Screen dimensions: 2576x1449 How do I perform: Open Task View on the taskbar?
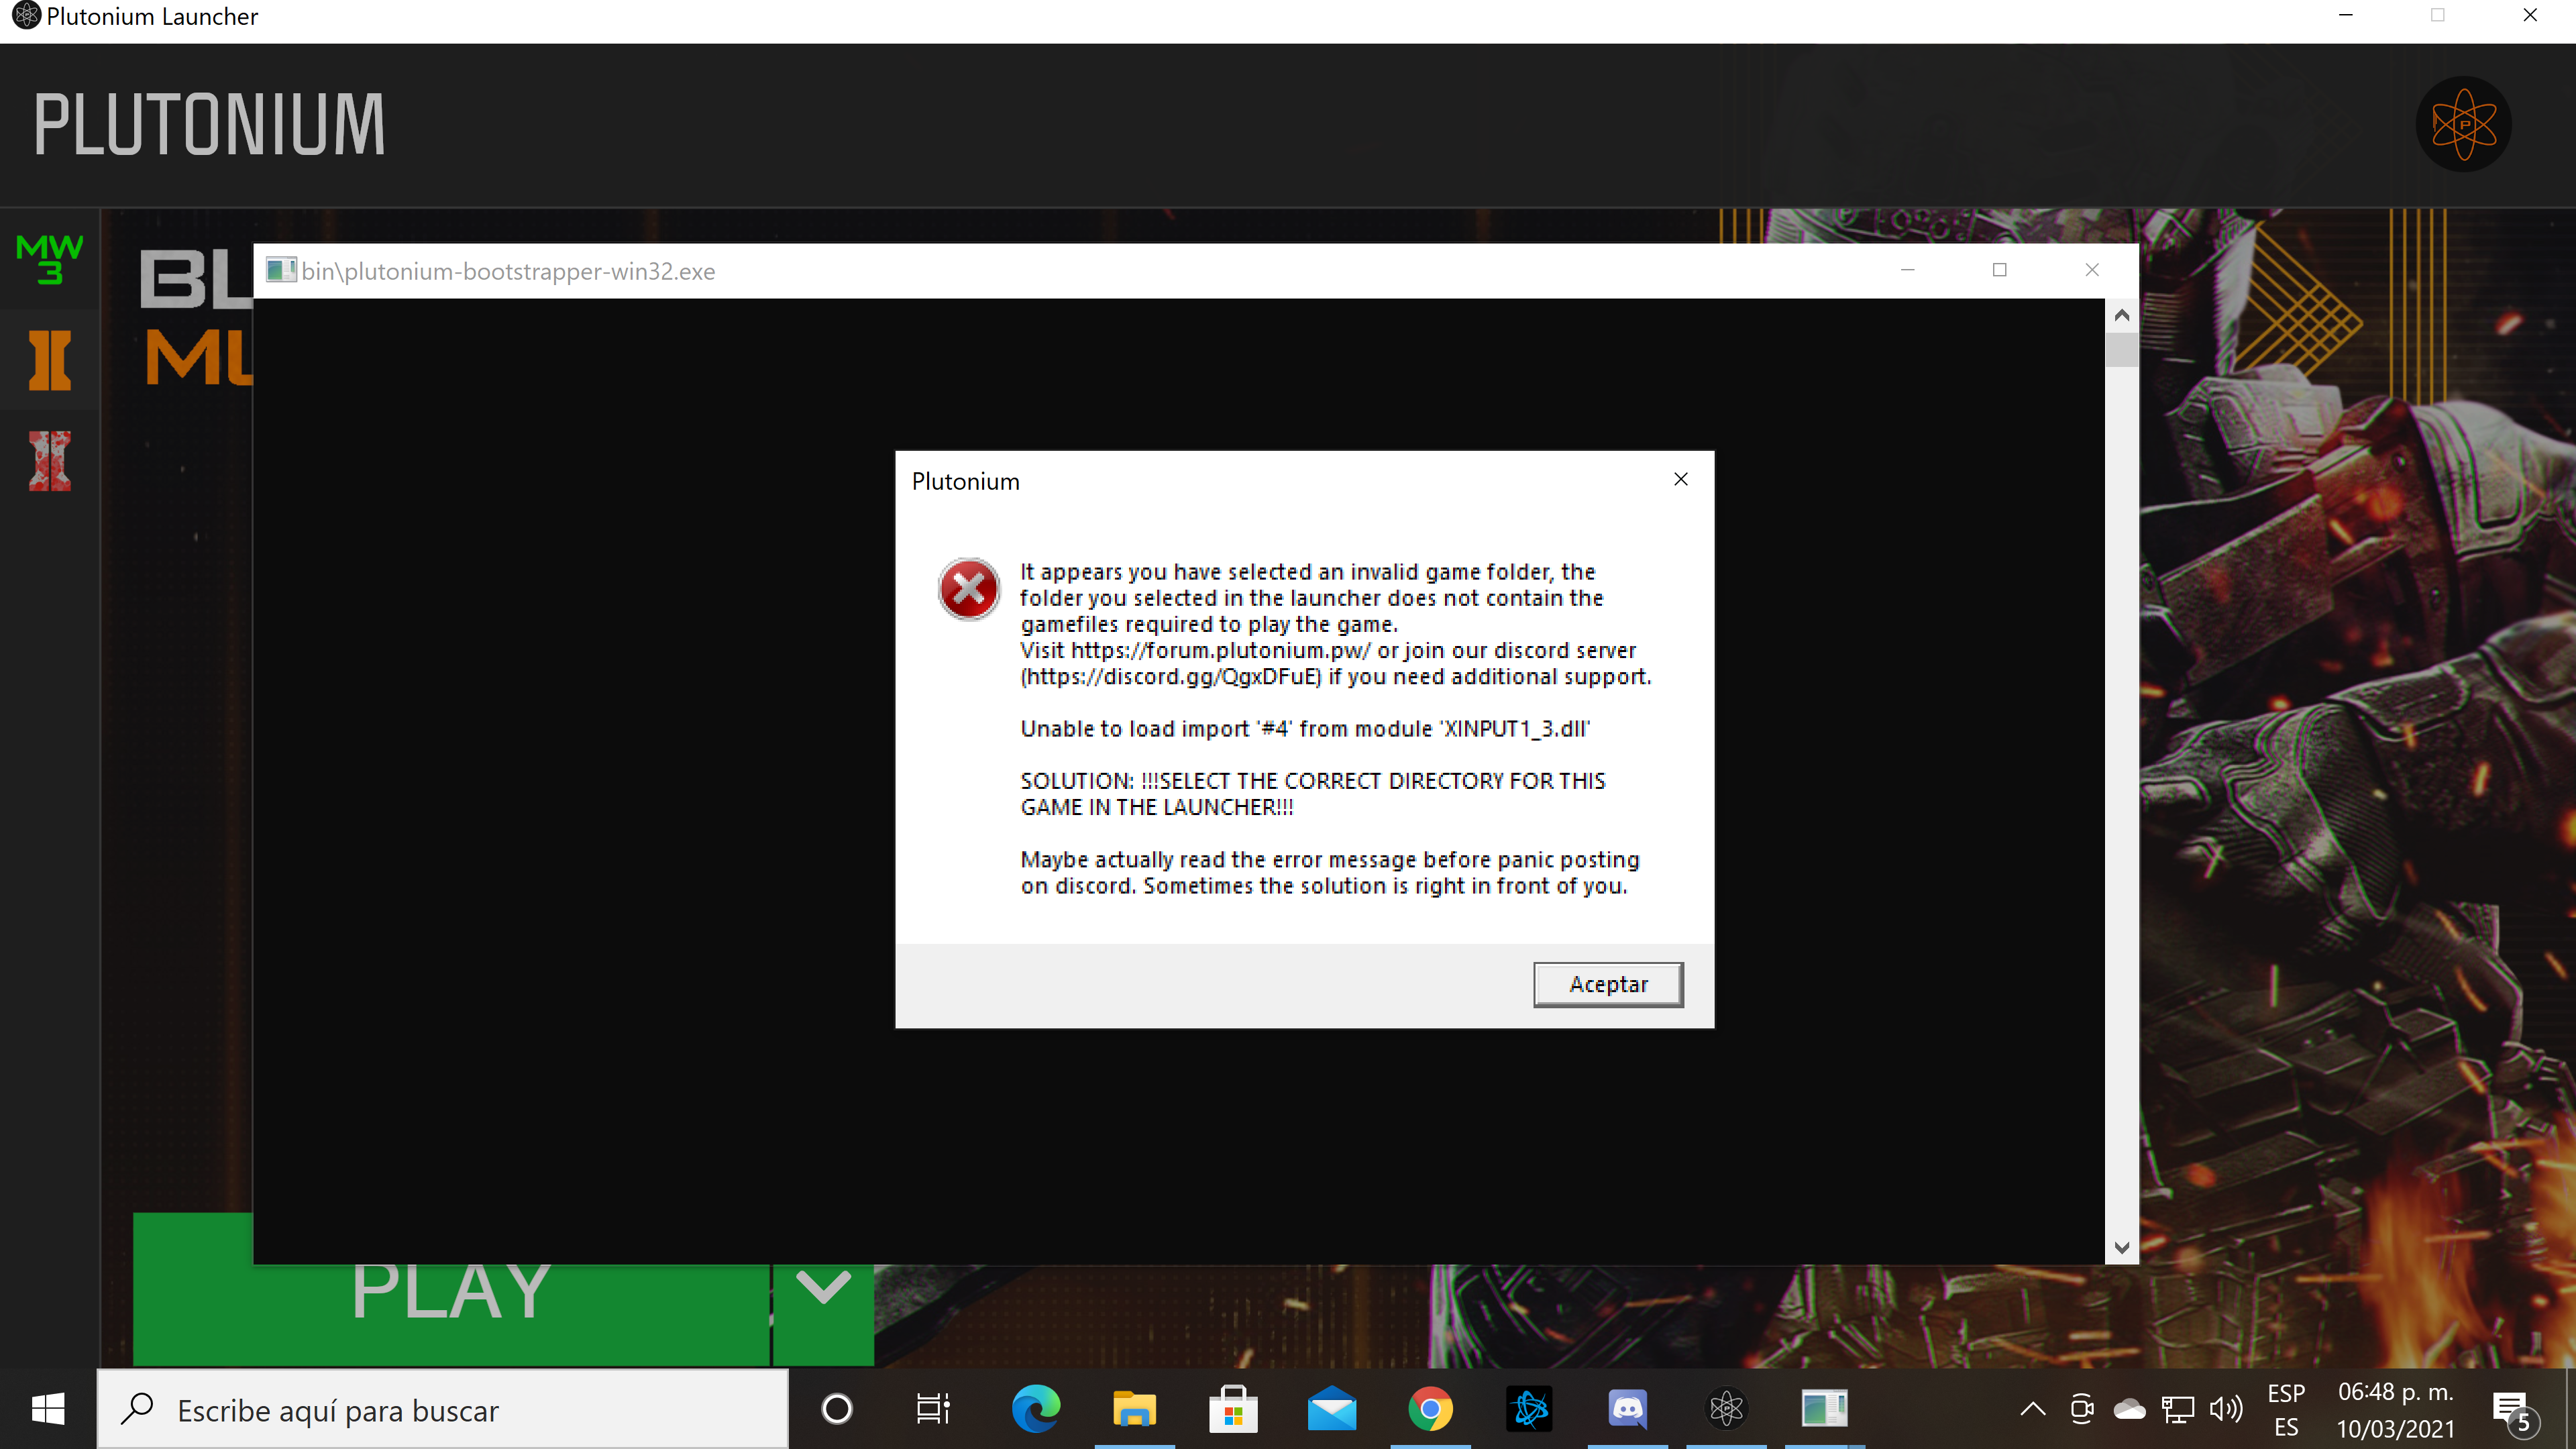(x=933, y=1409)
